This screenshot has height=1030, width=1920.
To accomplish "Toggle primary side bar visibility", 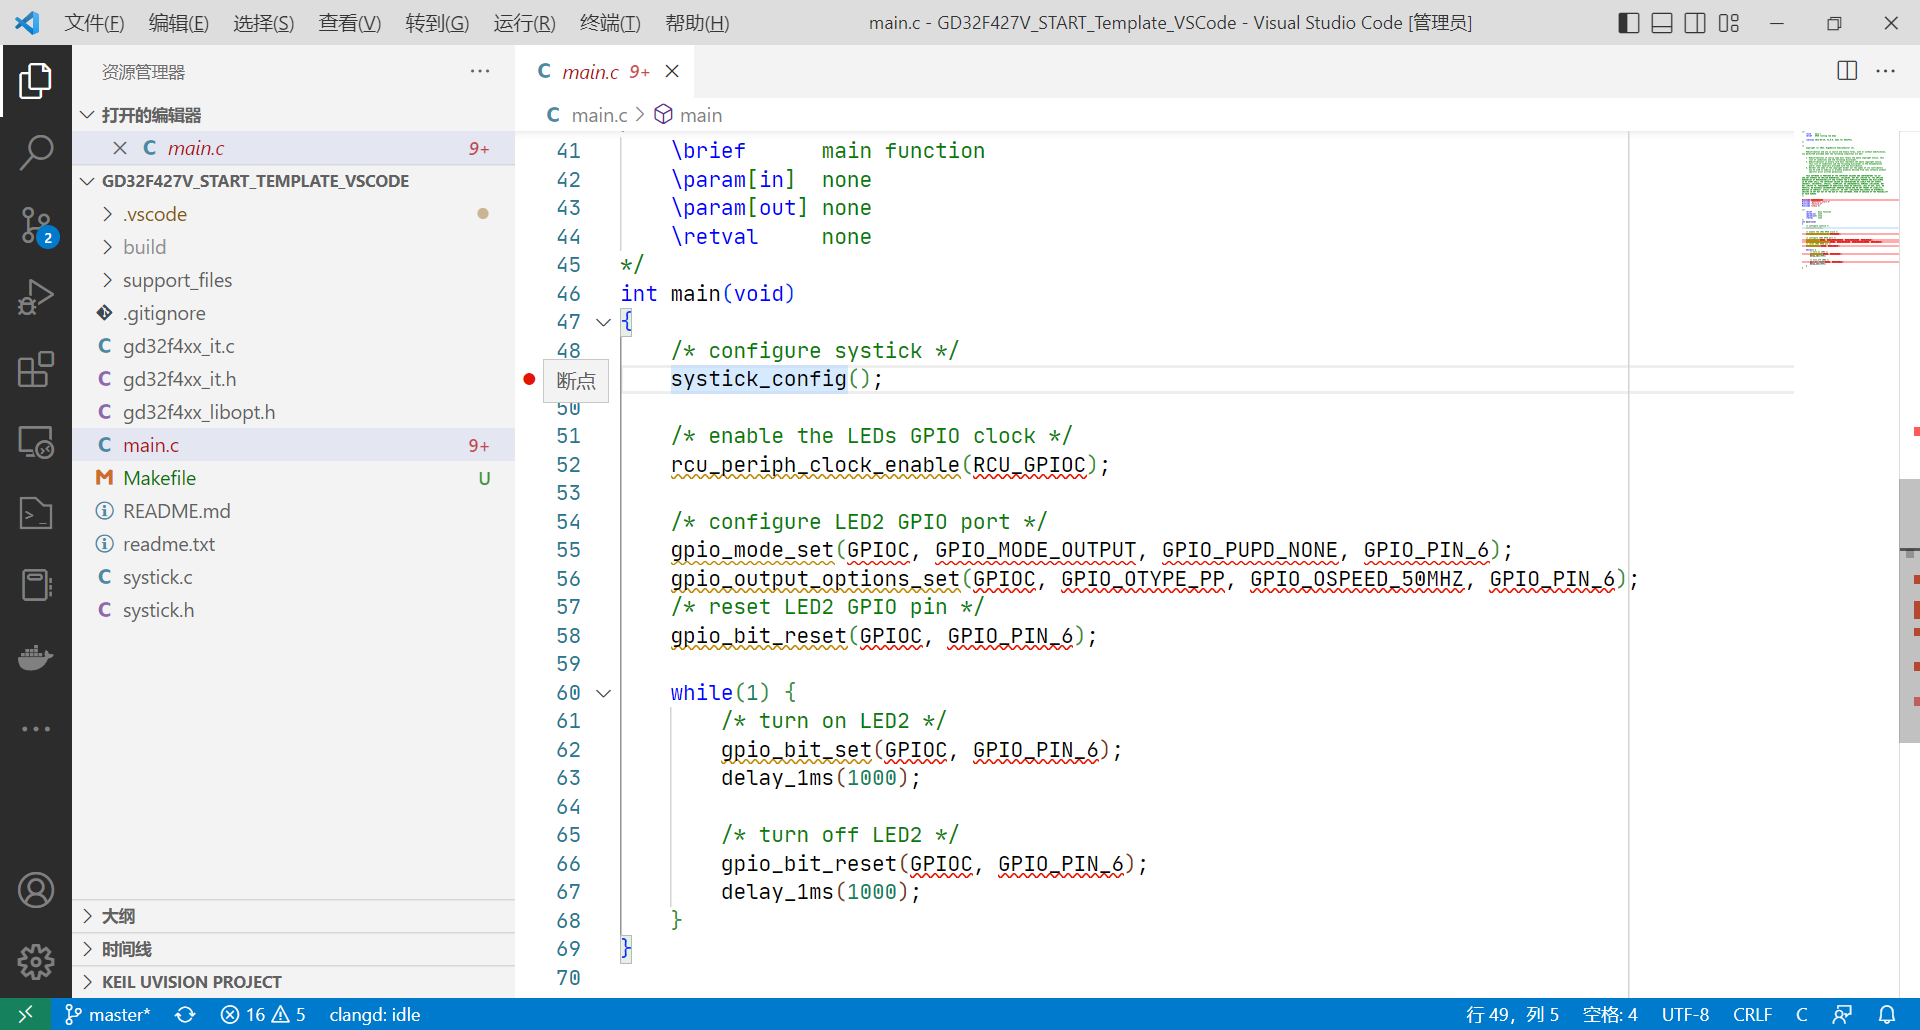I will 1629,23.
